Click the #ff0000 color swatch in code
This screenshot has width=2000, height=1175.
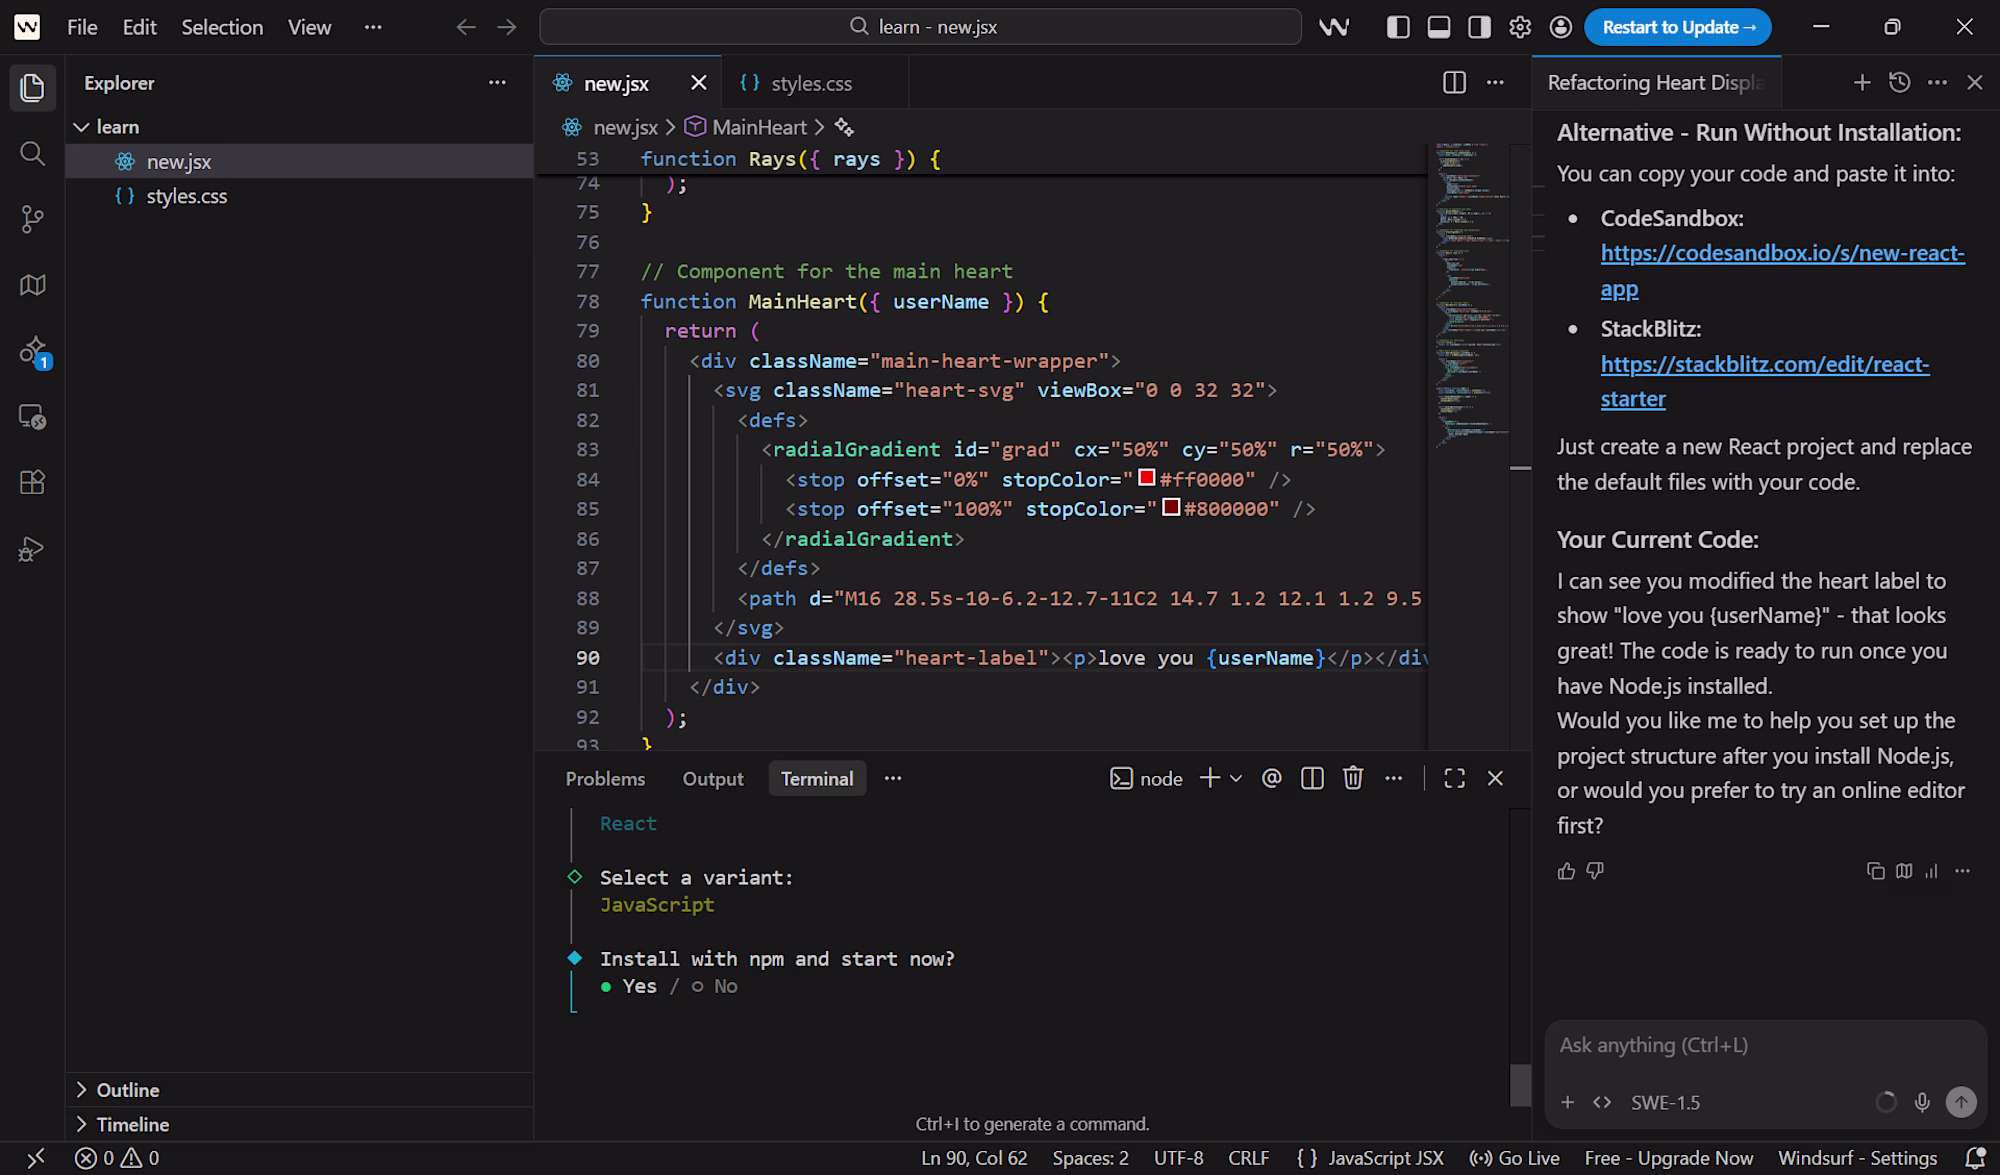click(1146, 479)
